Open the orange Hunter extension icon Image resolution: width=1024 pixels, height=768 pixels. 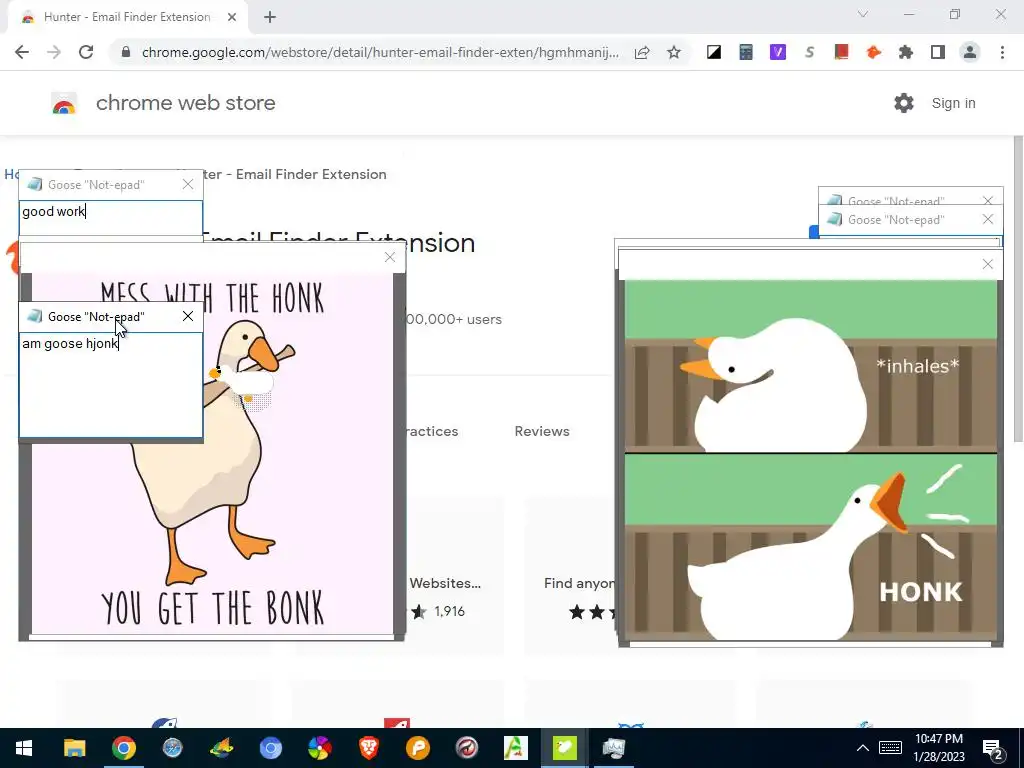pos(874,52)
